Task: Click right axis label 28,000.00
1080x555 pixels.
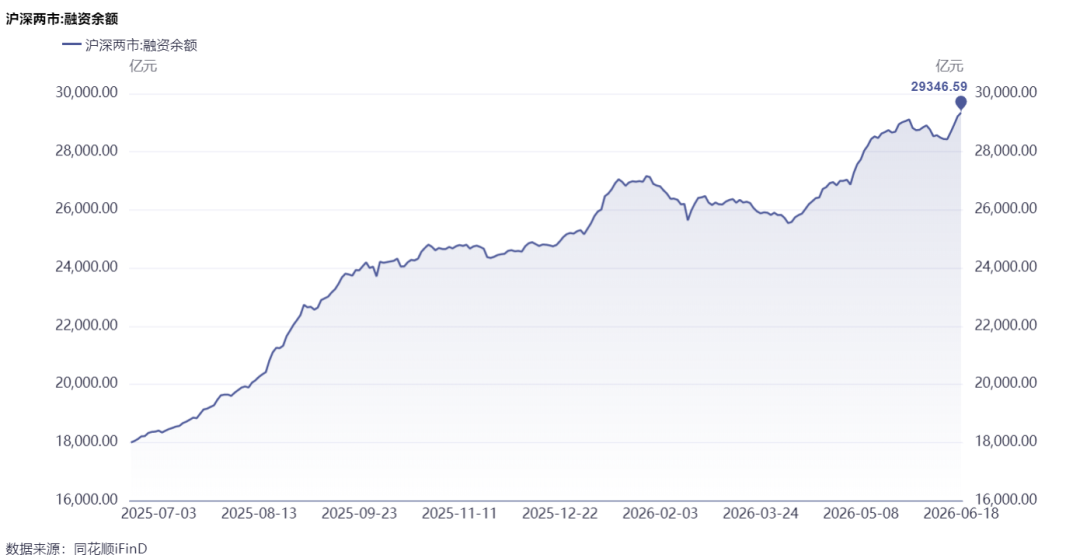Action: (1006, 150)
